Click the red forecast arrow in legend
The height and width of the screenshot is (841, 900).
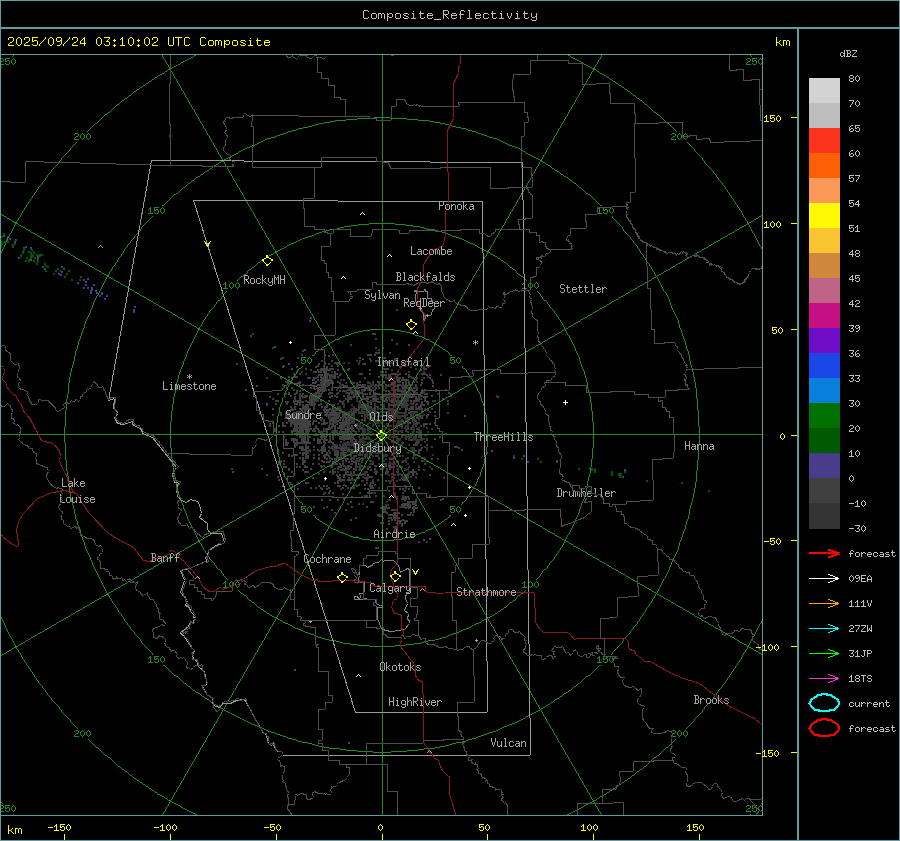[x=824, y=553]
